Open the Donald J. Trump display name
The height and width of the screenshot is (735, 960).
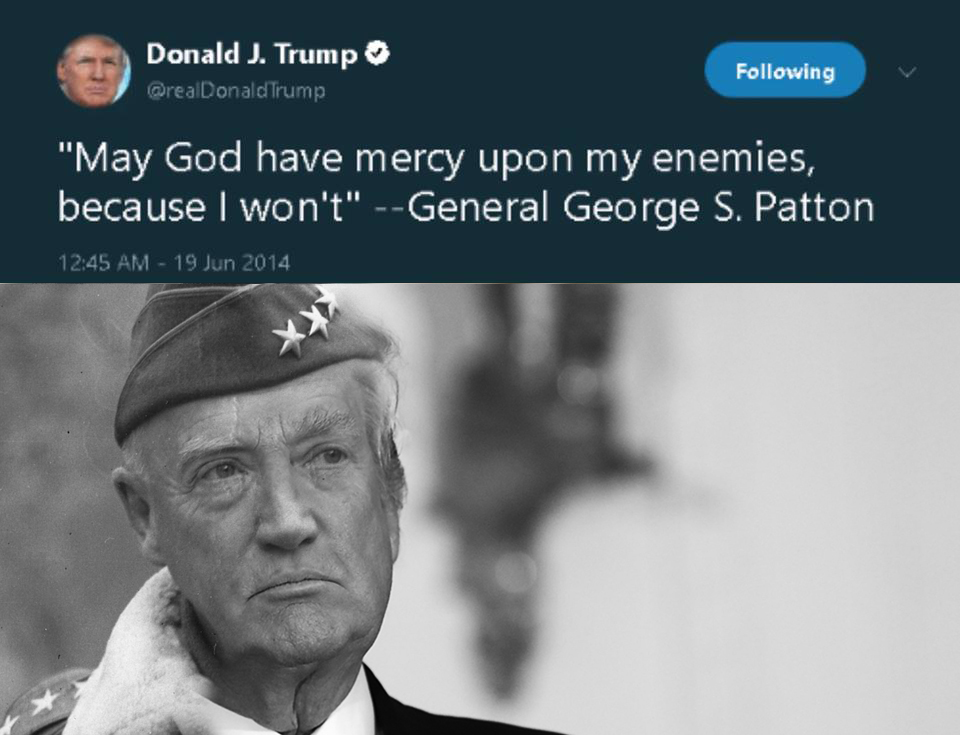(252, 54)
